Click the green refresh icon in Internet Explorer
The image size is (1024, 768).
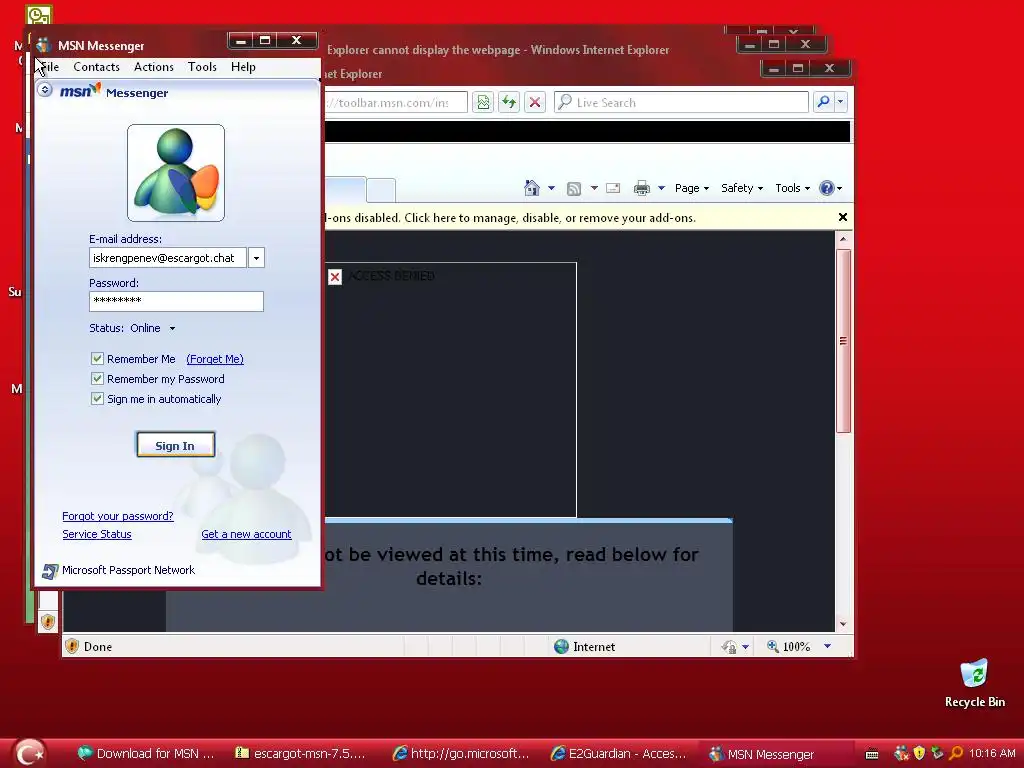509,103
